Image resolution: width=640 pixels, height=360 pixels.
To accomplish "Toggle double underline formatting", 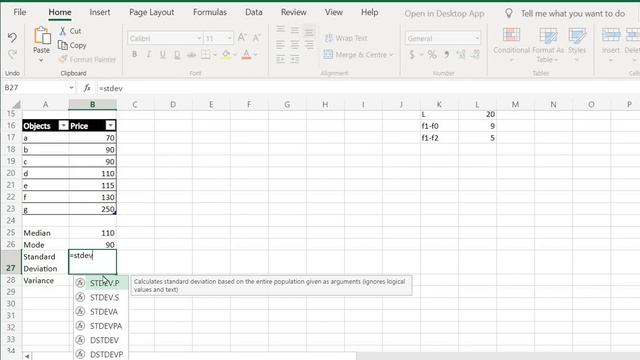I will [x=177, y=54].
